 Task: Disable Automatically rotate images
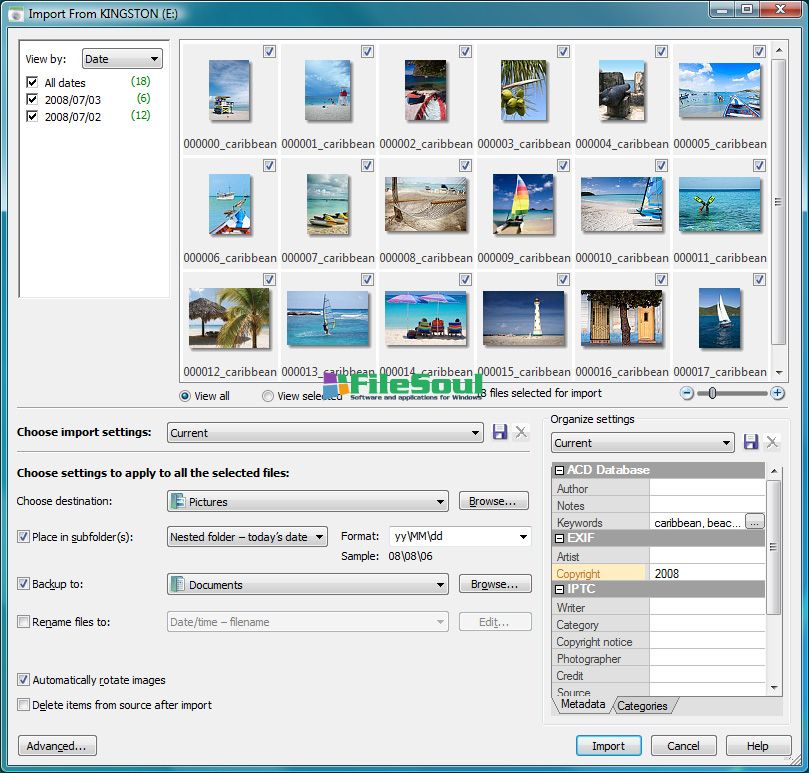[x=24, y=680]
